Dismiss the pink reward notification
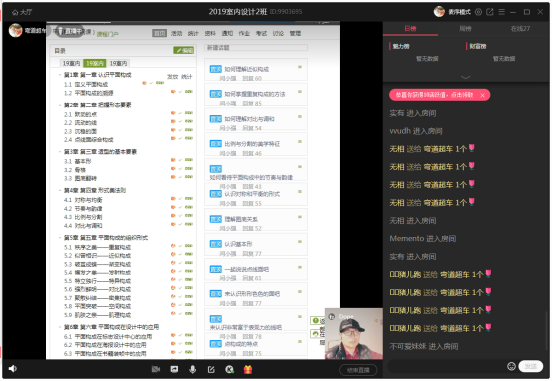The image size is (552, 381). 482,95
